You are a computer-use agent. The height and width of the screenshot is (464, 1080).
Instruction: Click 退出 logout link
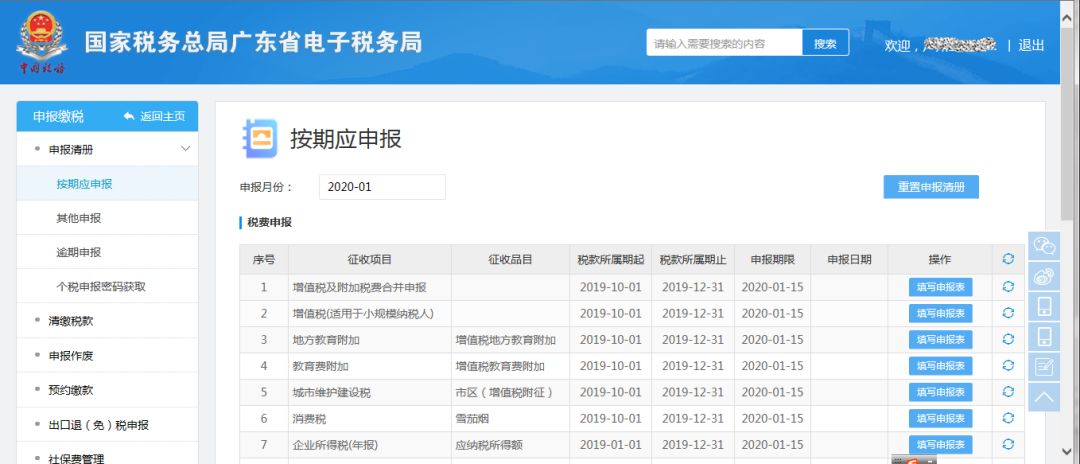click(x=1031, y=45)
